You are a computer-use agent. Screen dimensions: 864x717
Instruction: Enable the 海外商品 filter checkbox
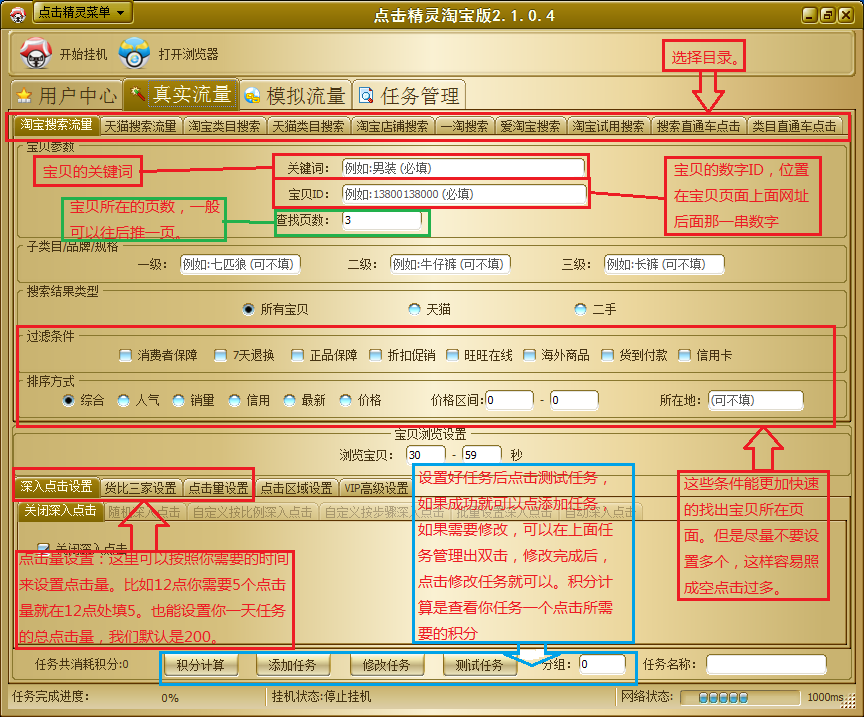(x=530, y=355)
